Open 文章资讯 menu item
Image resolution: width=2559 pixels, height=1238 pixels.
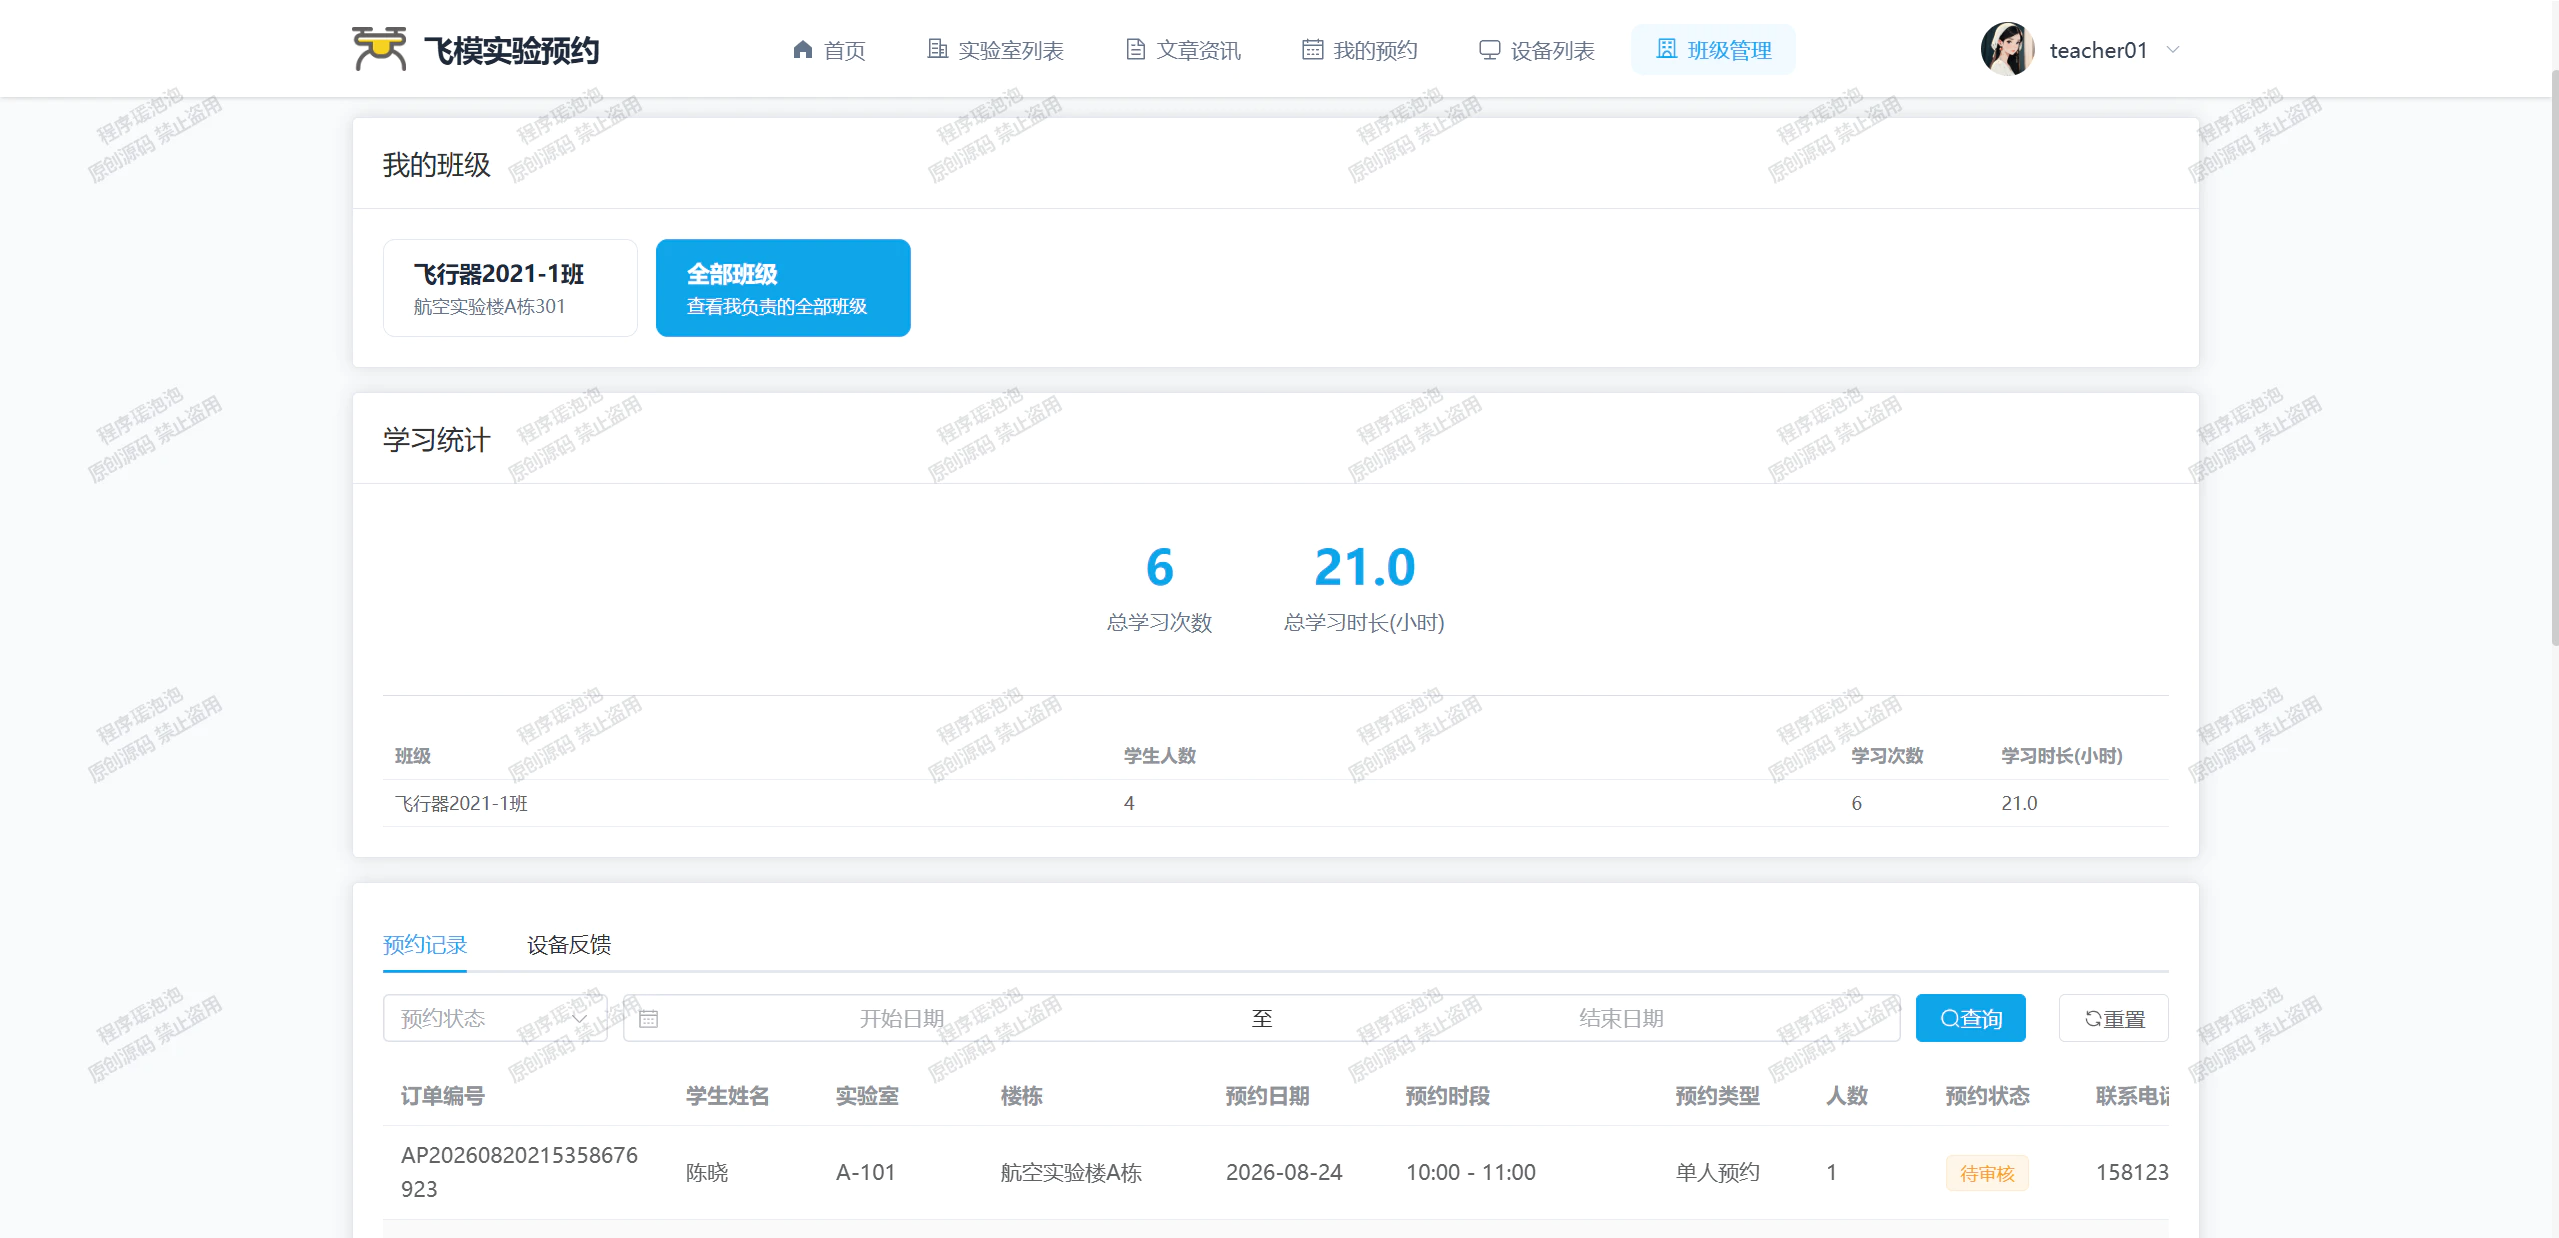tap(1183, 50)
